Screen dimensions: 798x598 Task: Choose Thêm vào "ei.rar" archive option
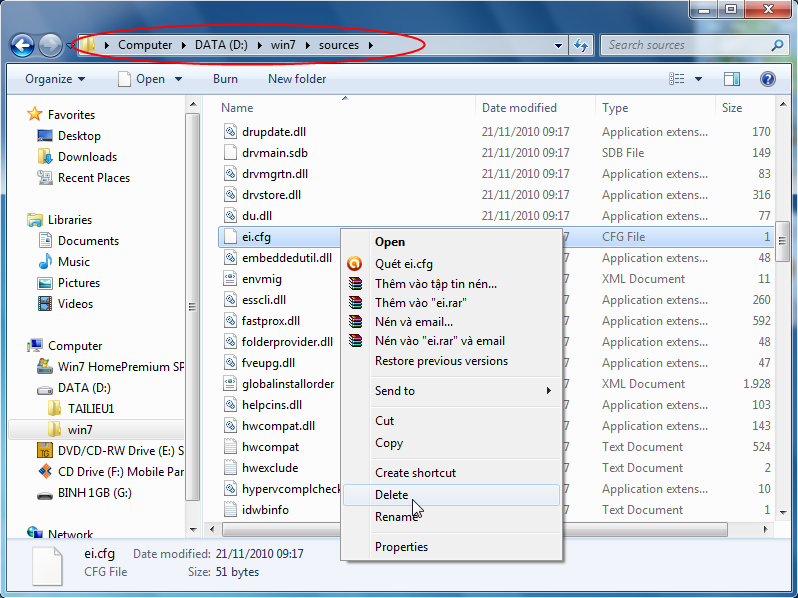tap(421, 302)
